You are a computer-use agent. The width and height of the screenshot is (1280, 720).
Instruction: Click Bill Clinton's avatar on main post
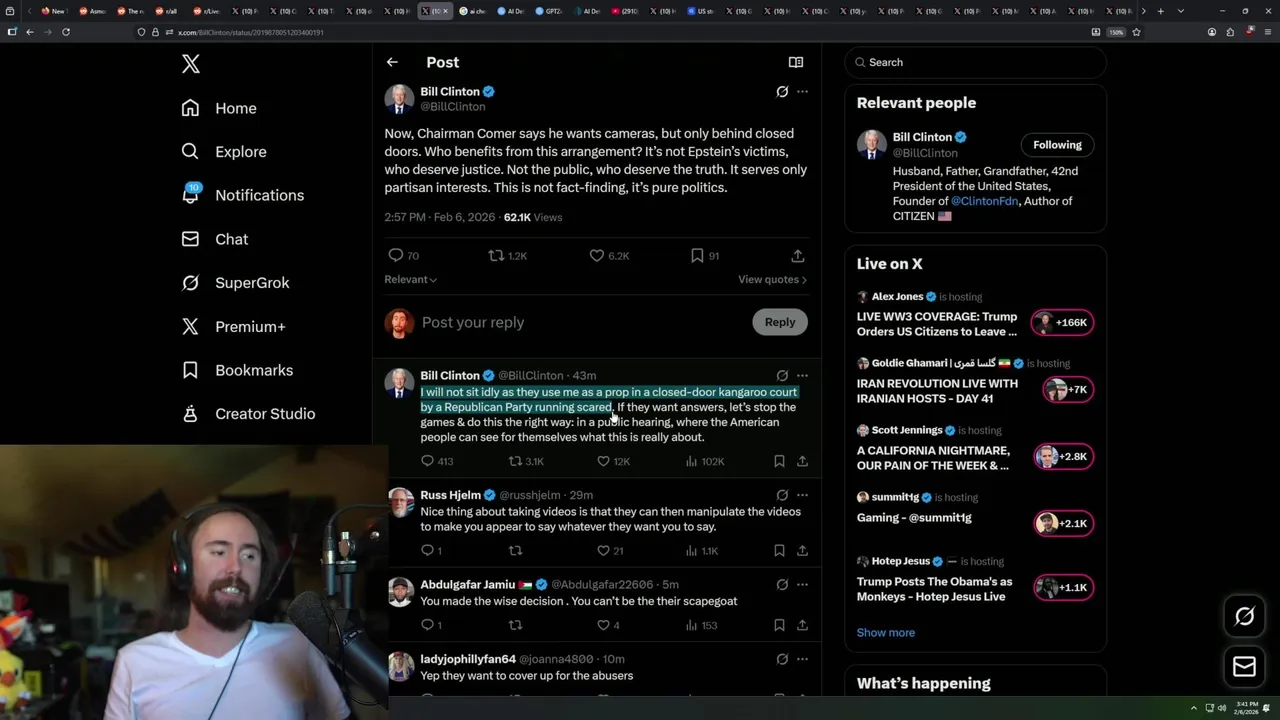coord(399,99)
